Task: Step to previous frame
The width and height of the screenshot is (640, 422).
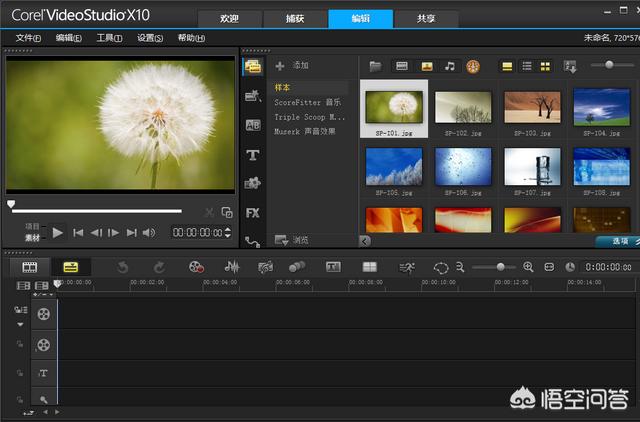Action: click(96, 233)
